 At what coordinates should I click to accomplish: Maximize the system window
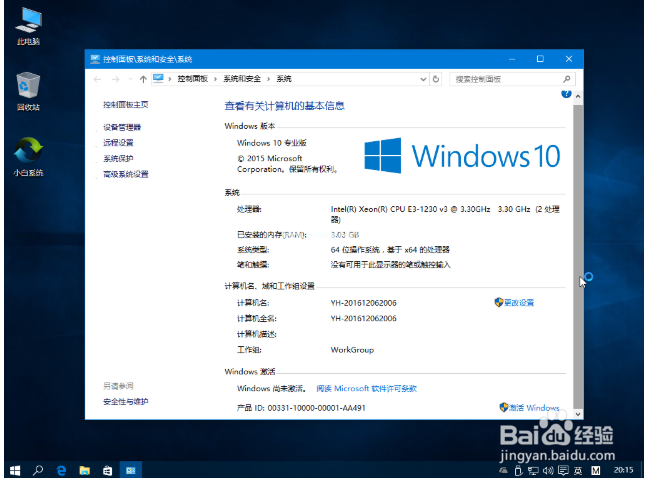pos(540,59)
